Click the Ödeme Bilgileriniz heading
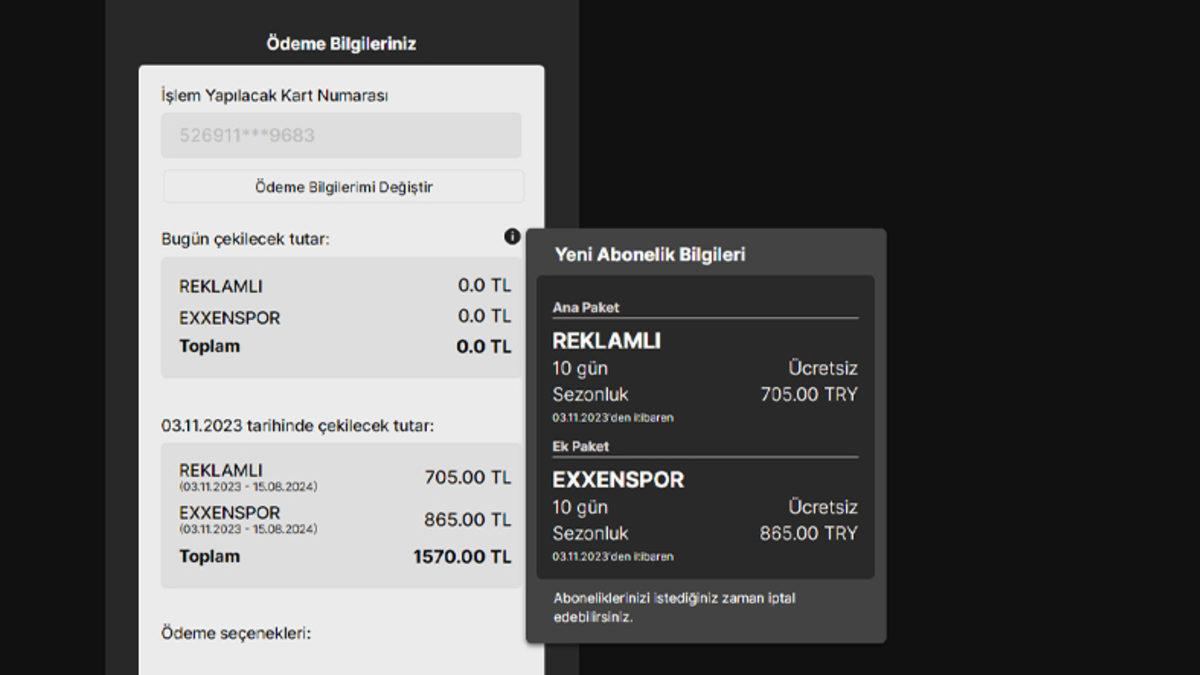Image resolution: width=1200 pixels, height=675 pixels. click(x=341, y=44)
